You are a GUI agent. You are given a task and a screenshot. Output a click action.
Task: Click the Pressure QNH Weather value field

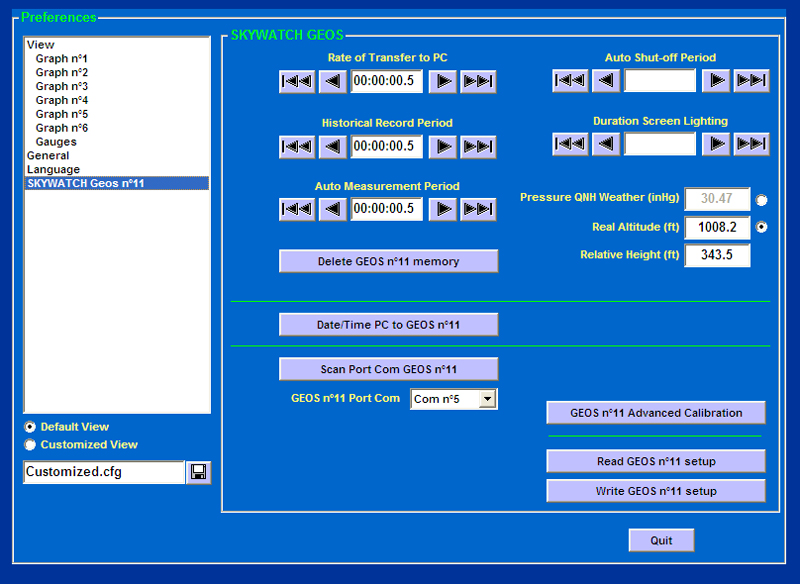tap(717, 199)
